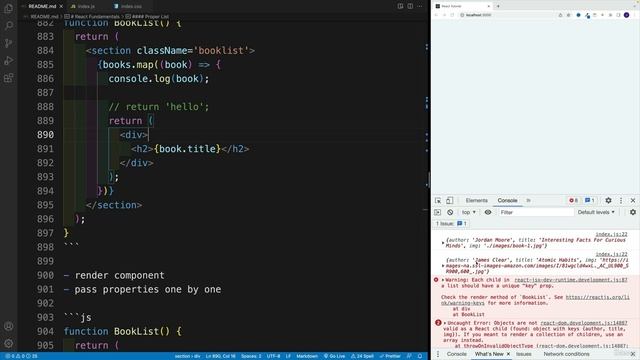Screen dimensions: 640x360
Task: Open new browser tab with plus
Action: pos(498,6)
